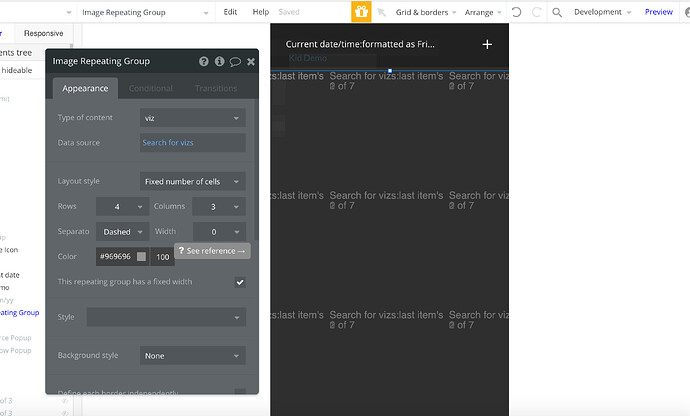
Task: Switch to the Transitions tab
Action: click(x=216, y=88)
